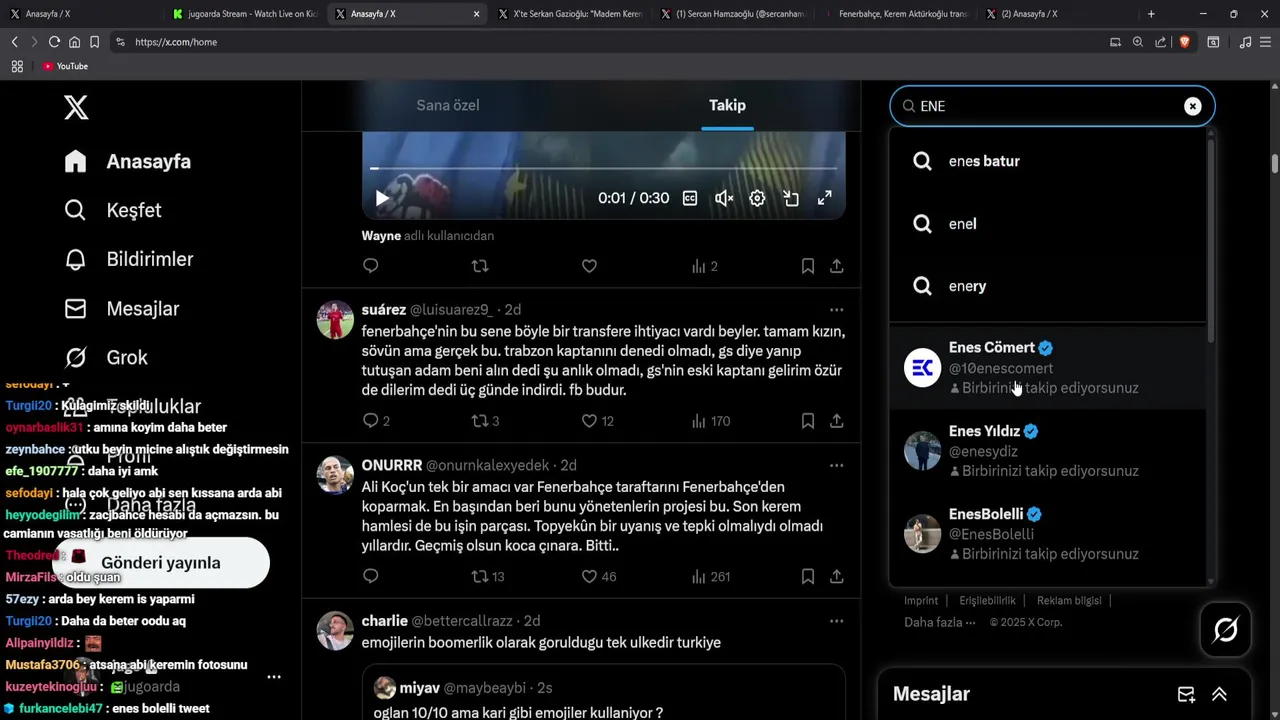Repost ONURRR post with 13 reposts
This screenshot has height=720, width=1280.
click(x=488, y=576)
